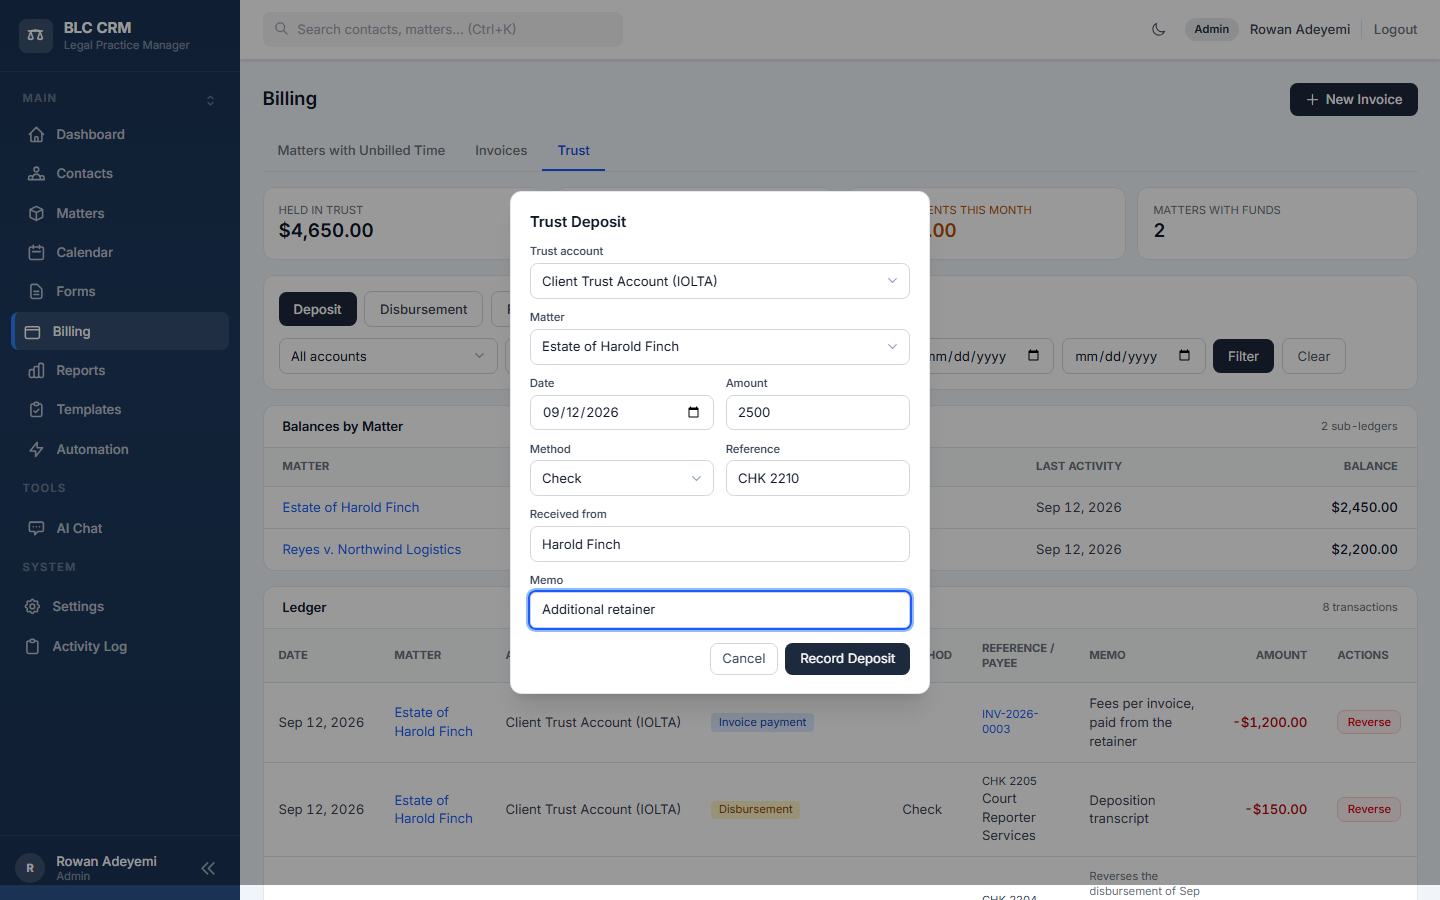Open the Reyes v. Northwind Logistics matter link
1440x900 pixels.
pos(372,549)
